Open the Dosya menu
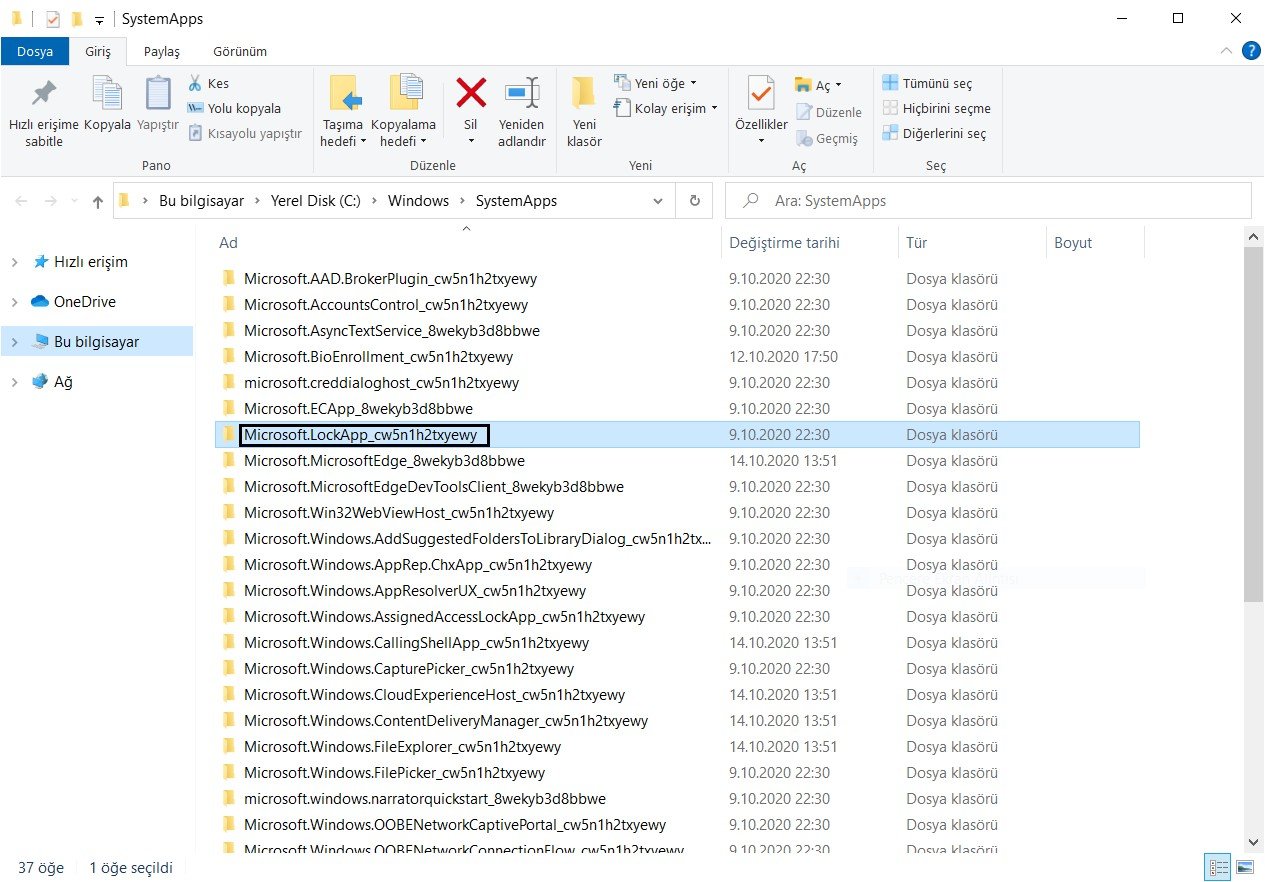Viewport: 1265px width, 882px height. pos(35,51)
